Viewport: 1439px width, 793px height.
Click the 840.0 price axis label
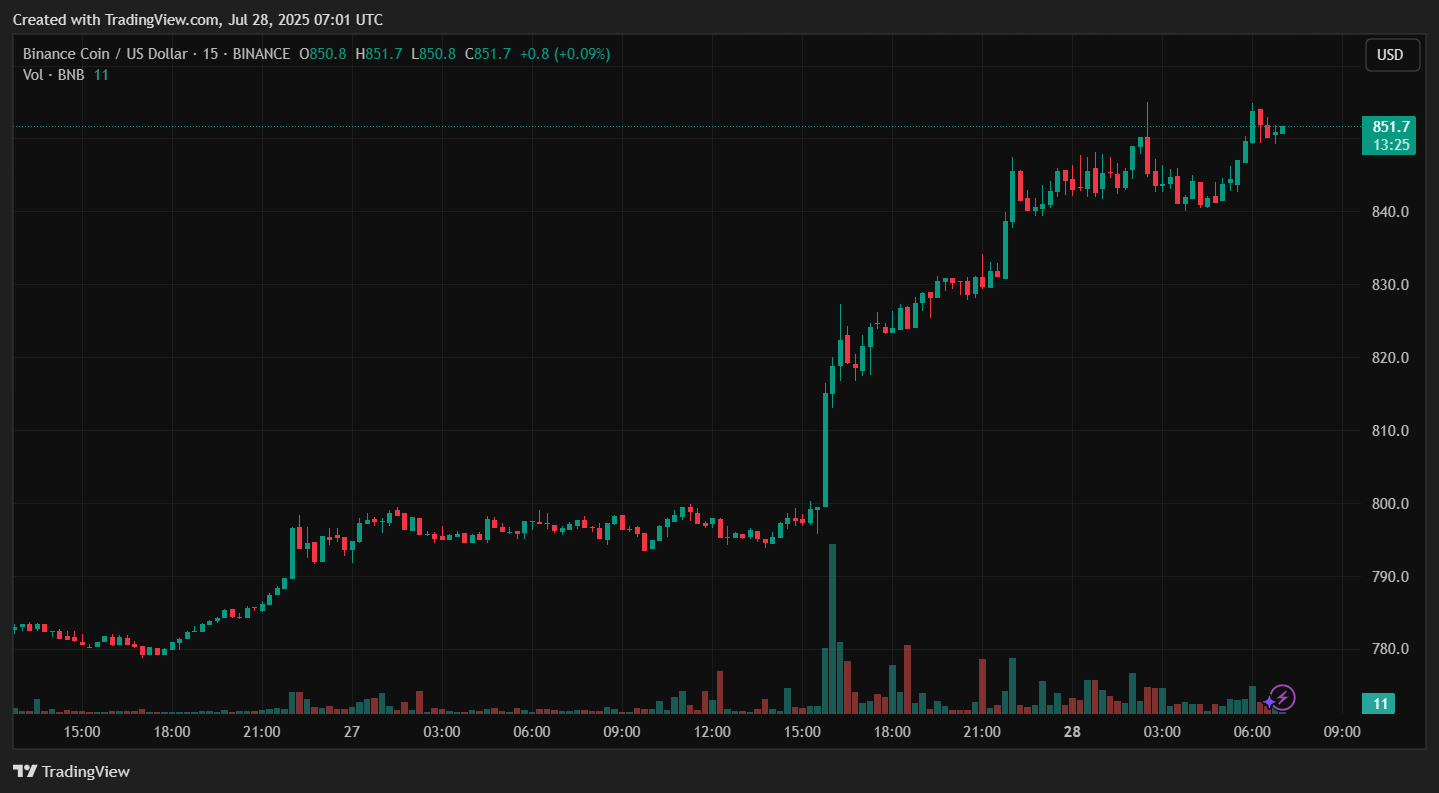coord(1391,212)
